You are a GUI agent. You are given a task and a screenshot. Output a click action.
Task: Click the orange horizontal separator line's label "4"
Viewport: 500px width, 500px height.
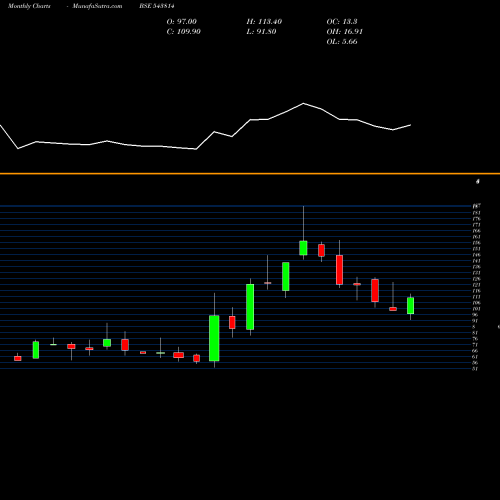478,182
